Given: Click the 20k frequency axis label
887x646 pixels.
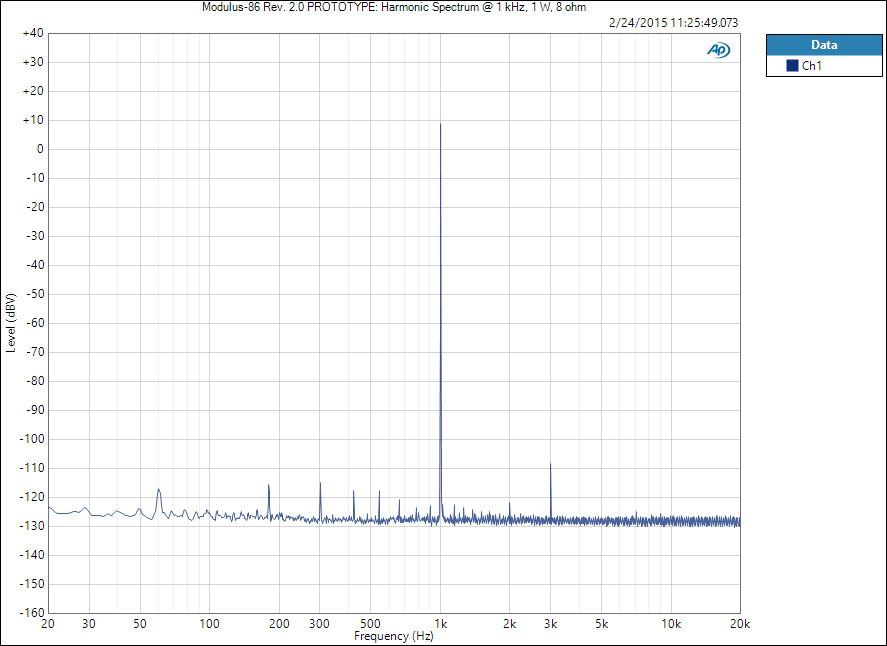Looking at the screenshot, I should click(740, 624).
